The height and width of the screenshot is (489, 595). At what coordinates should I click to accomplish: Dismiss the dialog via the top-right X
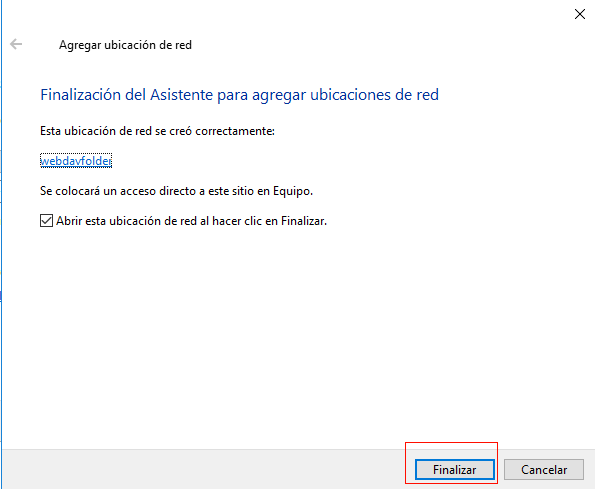(579, 14)
